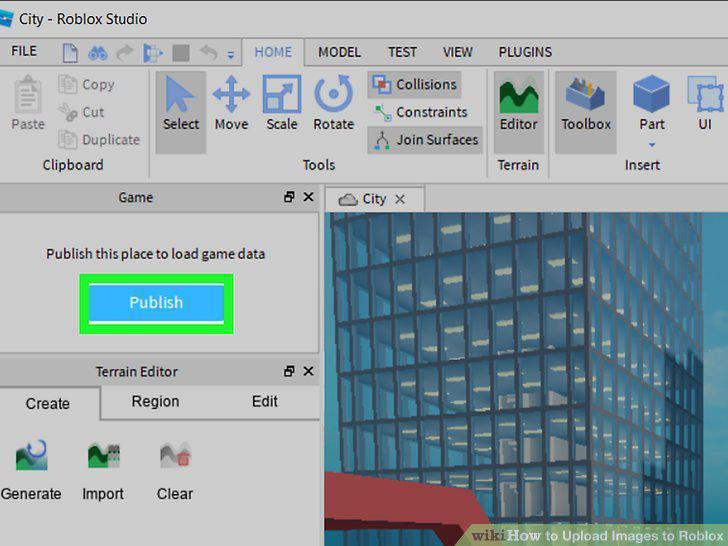This screenshot has height=546, width=728.
Task: Select the Create tab in Terrain Editor
Action: [x=48, y=403]
